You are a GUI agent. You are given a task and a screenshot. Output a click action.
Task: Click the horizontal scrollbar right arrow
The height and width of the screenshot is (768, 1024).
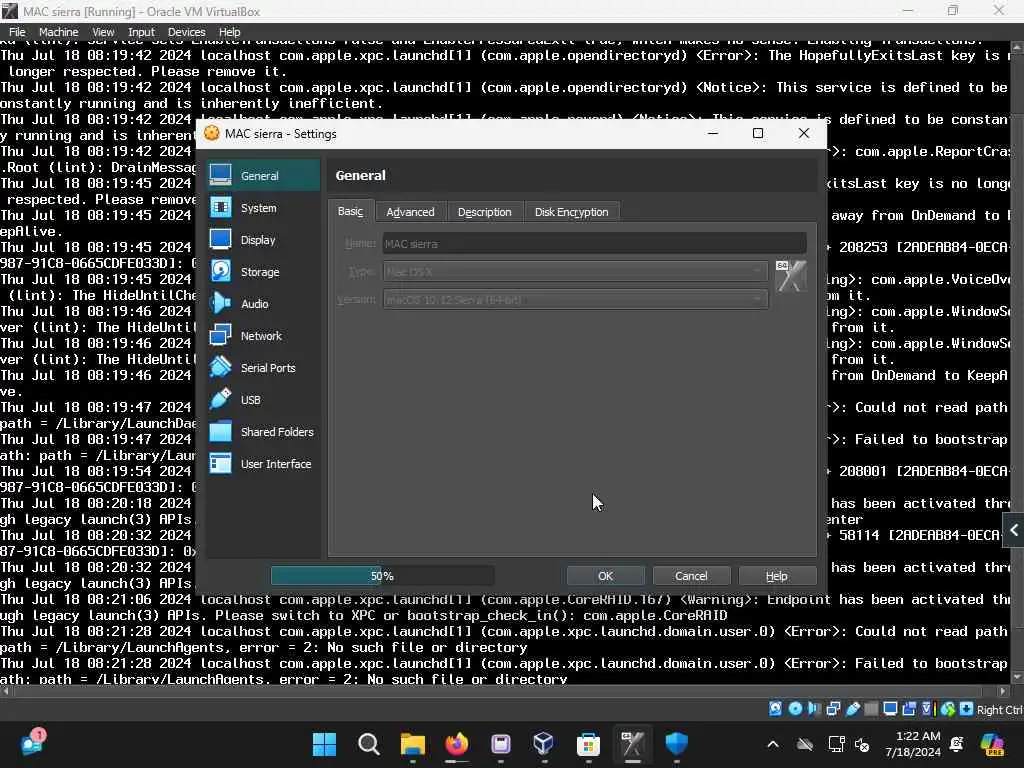click(x=1004, y=691)
